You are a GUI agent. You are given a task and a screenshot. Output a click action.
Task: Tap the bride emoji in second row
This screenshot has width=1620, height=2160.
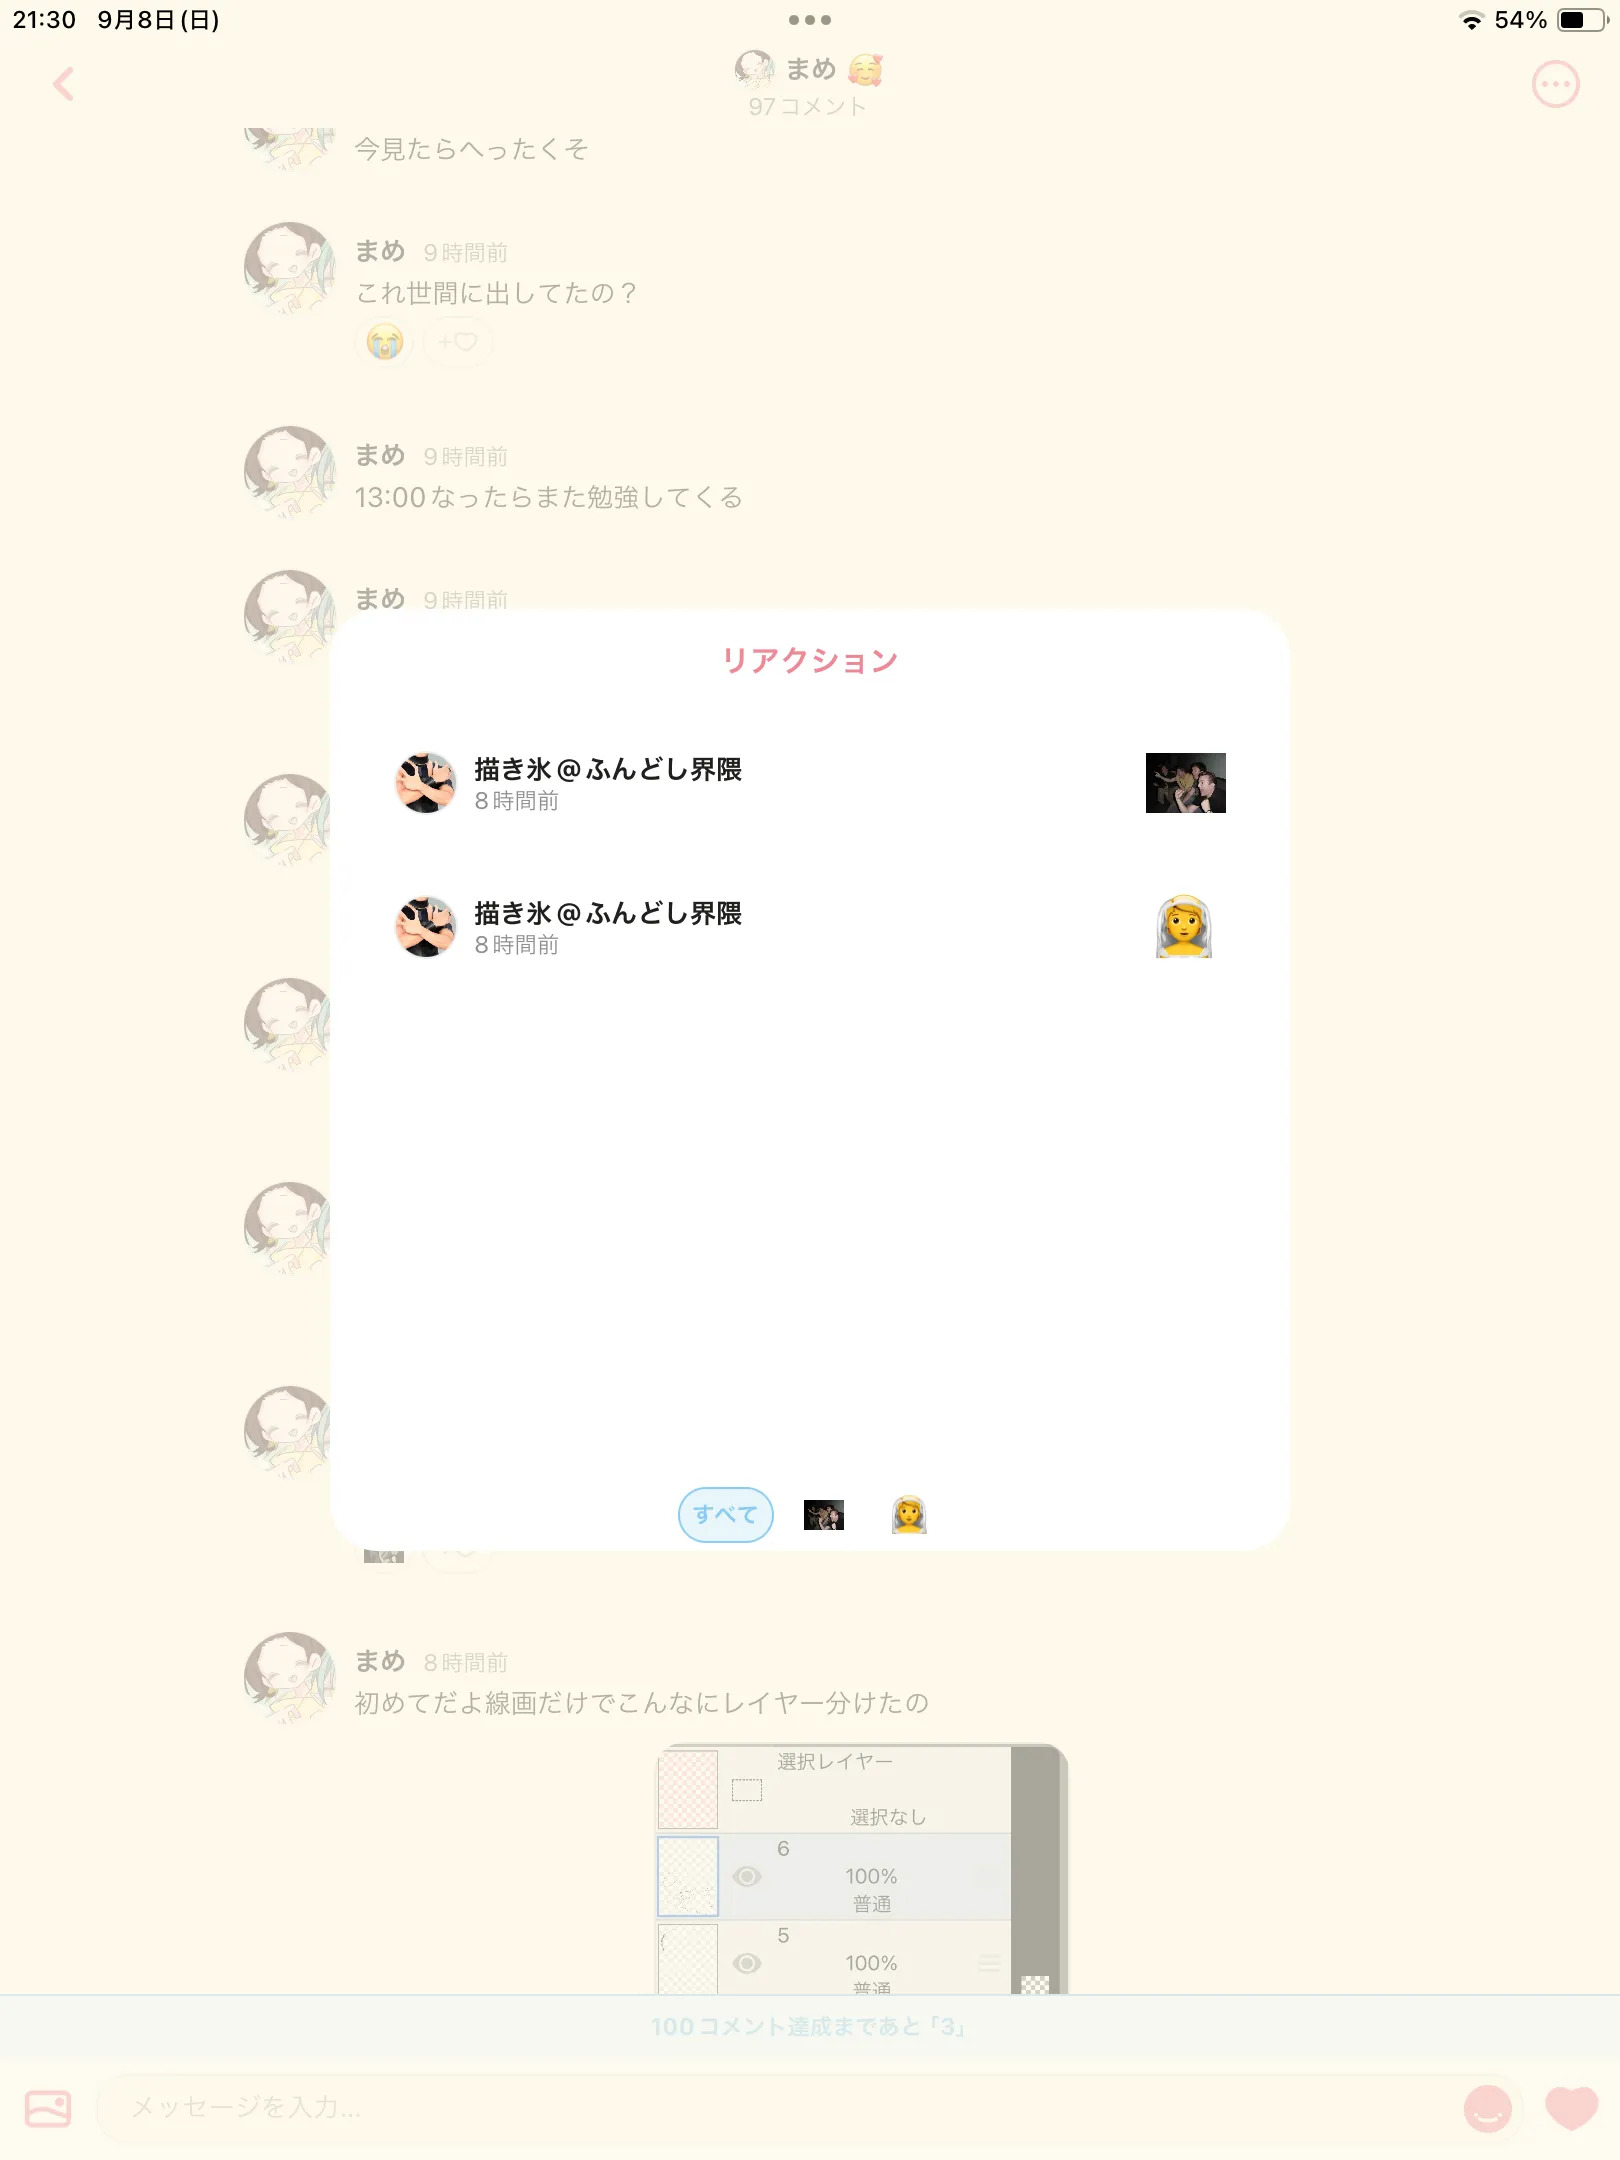point(1184,927)
